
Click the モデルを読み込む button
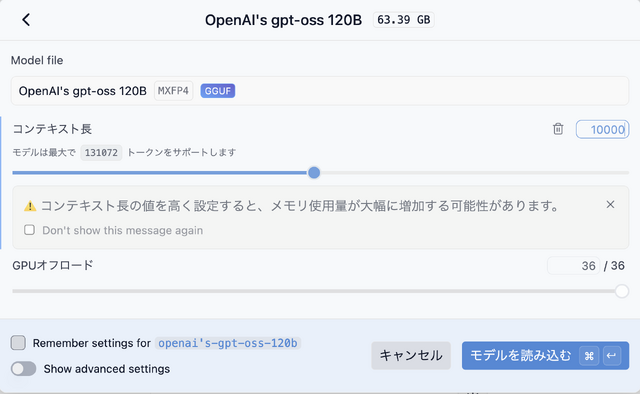point(545,356)
